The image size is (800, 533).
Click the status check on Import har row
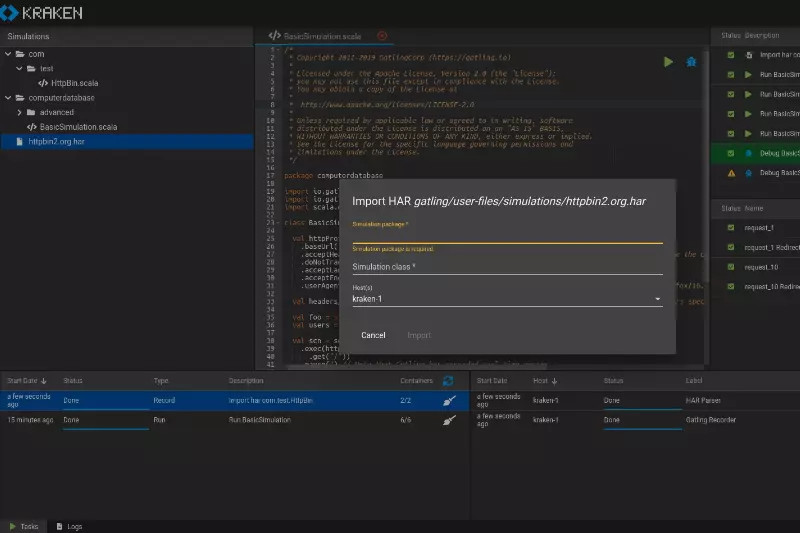tap(731, 55)
